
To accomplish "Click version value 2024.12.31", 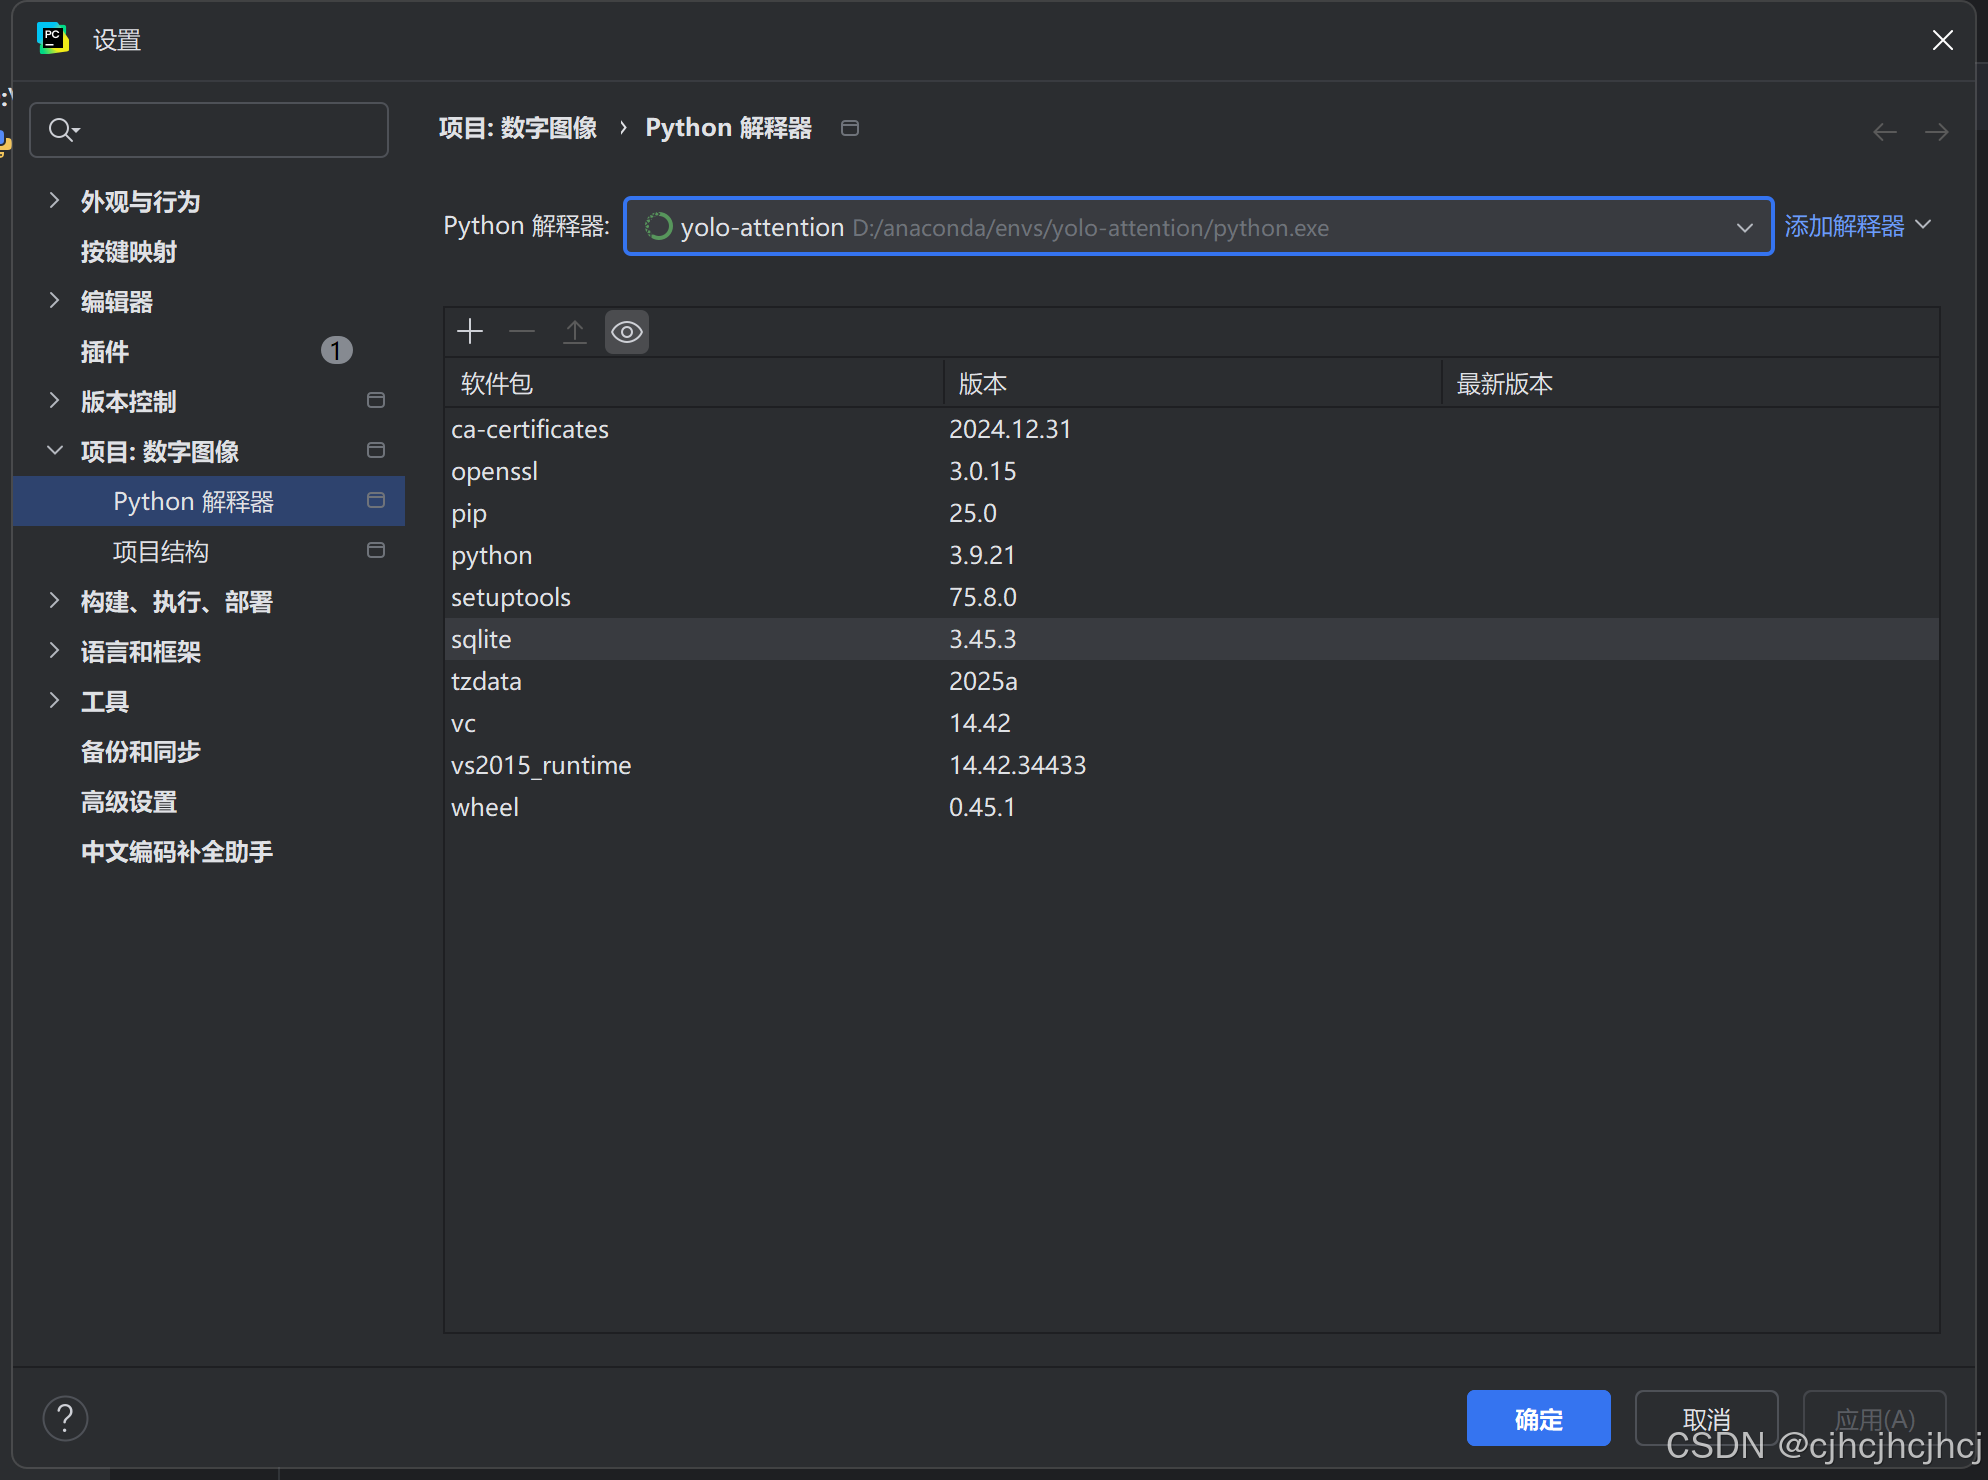I will [x=1010, y=429].
